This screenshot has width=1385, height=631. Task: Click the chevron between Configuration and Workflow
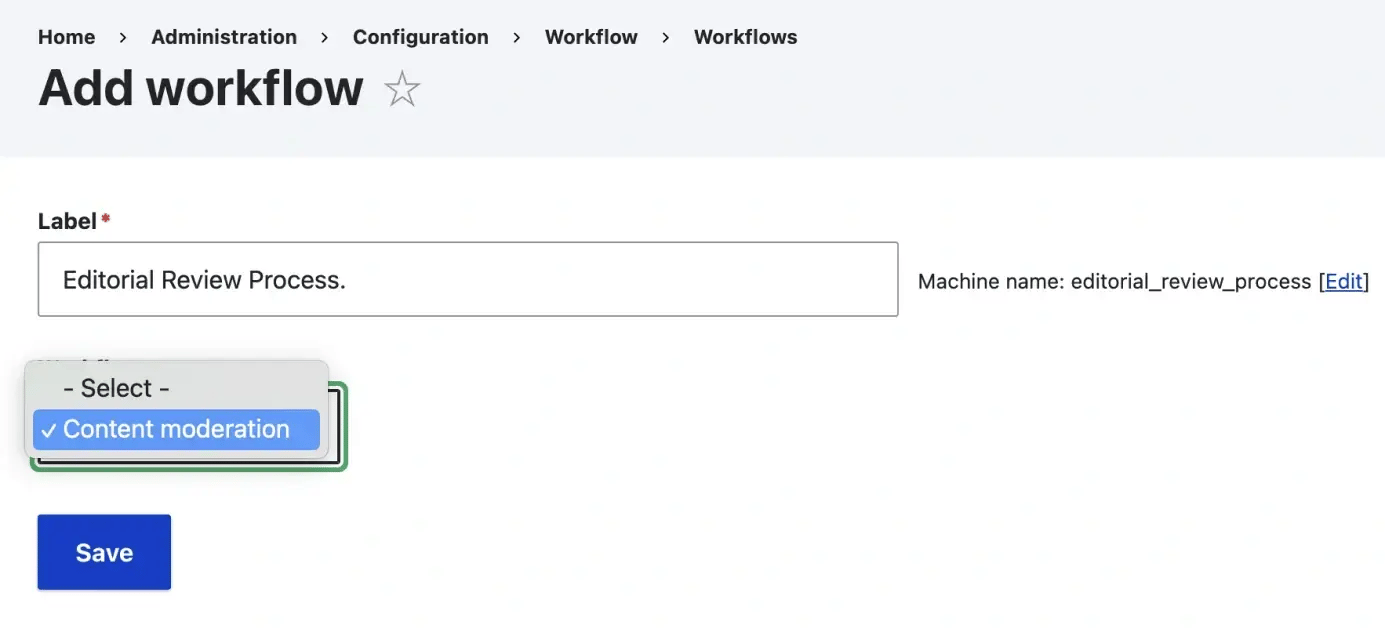click(516, 37)
